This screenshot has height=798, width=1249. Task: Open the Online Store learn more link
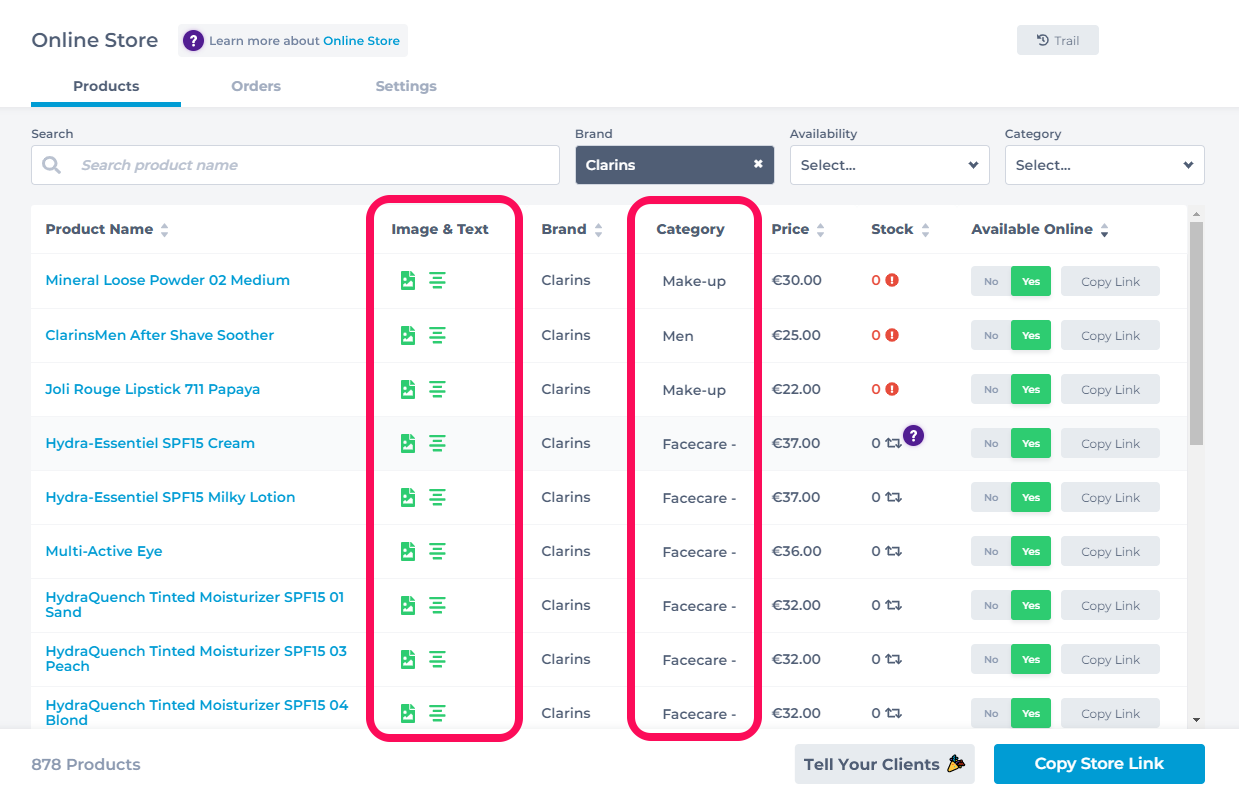click(x=361, y=41)
